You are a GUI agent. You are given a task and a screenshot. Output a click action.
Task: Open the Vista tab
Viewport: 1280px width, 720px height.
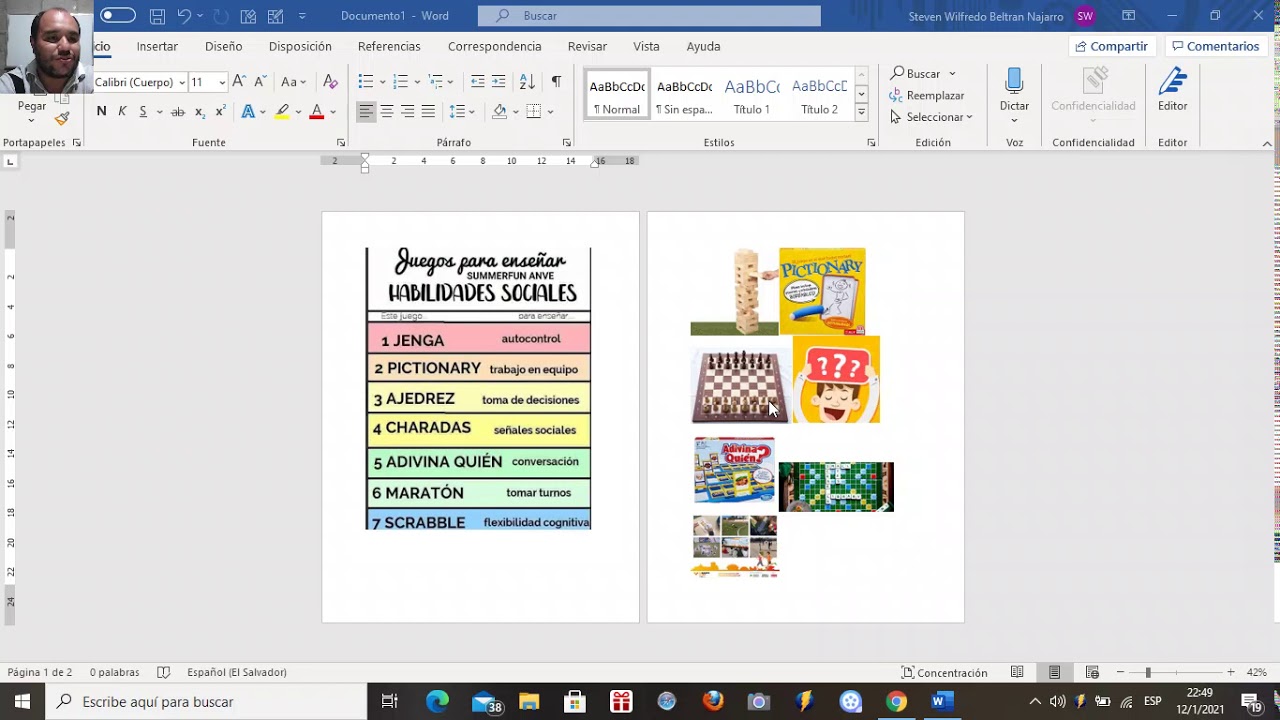pyautogui.click(x=646, y=46)
